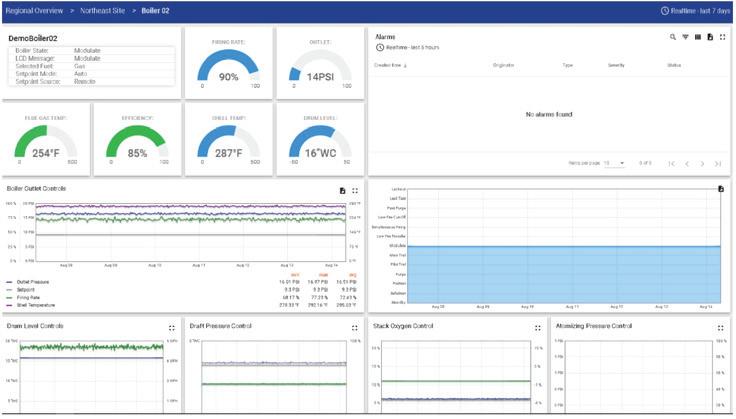
Task: Sort alarms by Created time column
Action: pos(390,65)
